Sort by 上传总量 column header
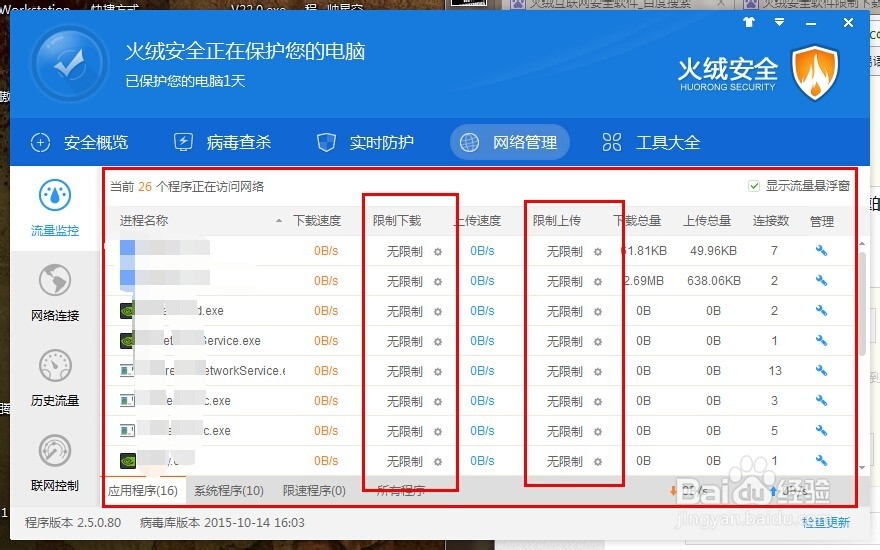This screenshot has width=880, height=550. click(707, 221)
